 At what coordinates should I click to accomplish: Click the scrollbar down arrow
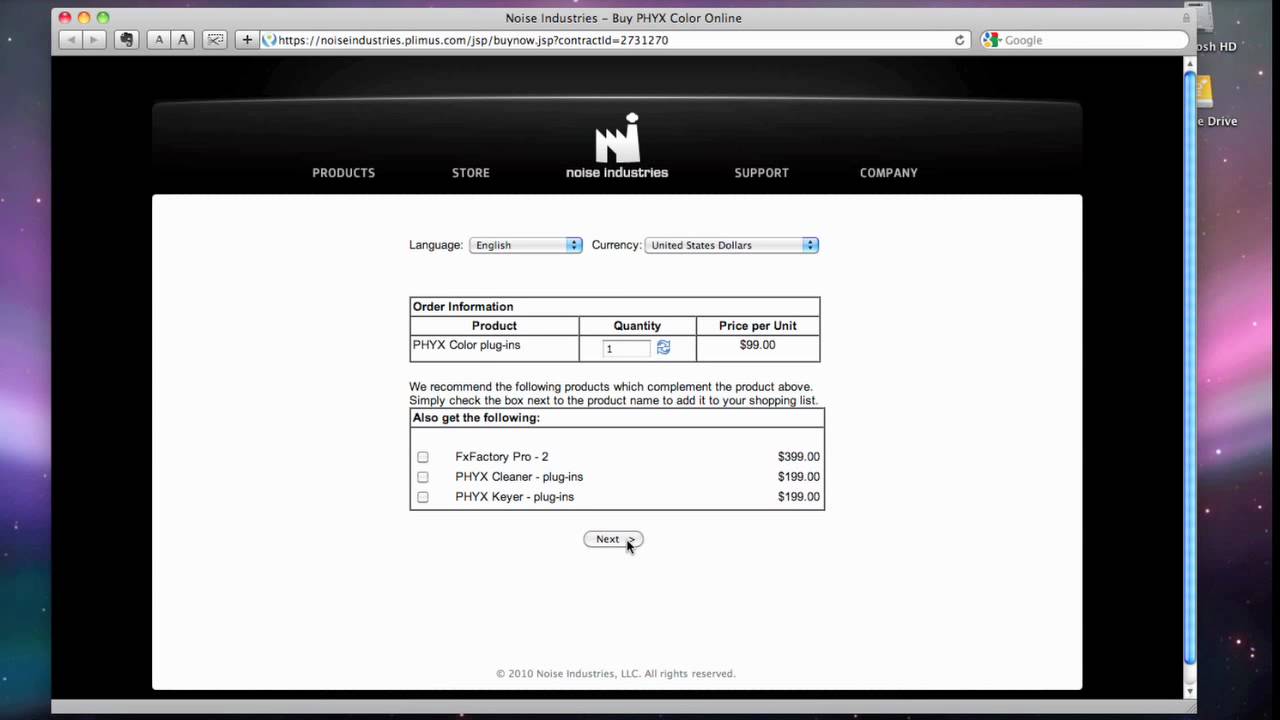coord(1189,691)
